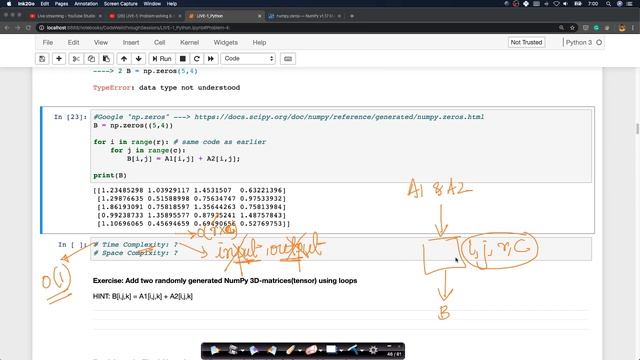Select the LIVE-1_Python browser tab
Viewport: 640px width, 360px height.
pos(224,16)
